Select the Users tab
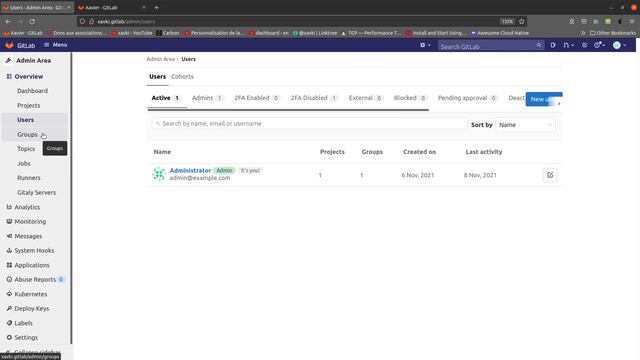640x360 pixels. [x=157, y=76]
